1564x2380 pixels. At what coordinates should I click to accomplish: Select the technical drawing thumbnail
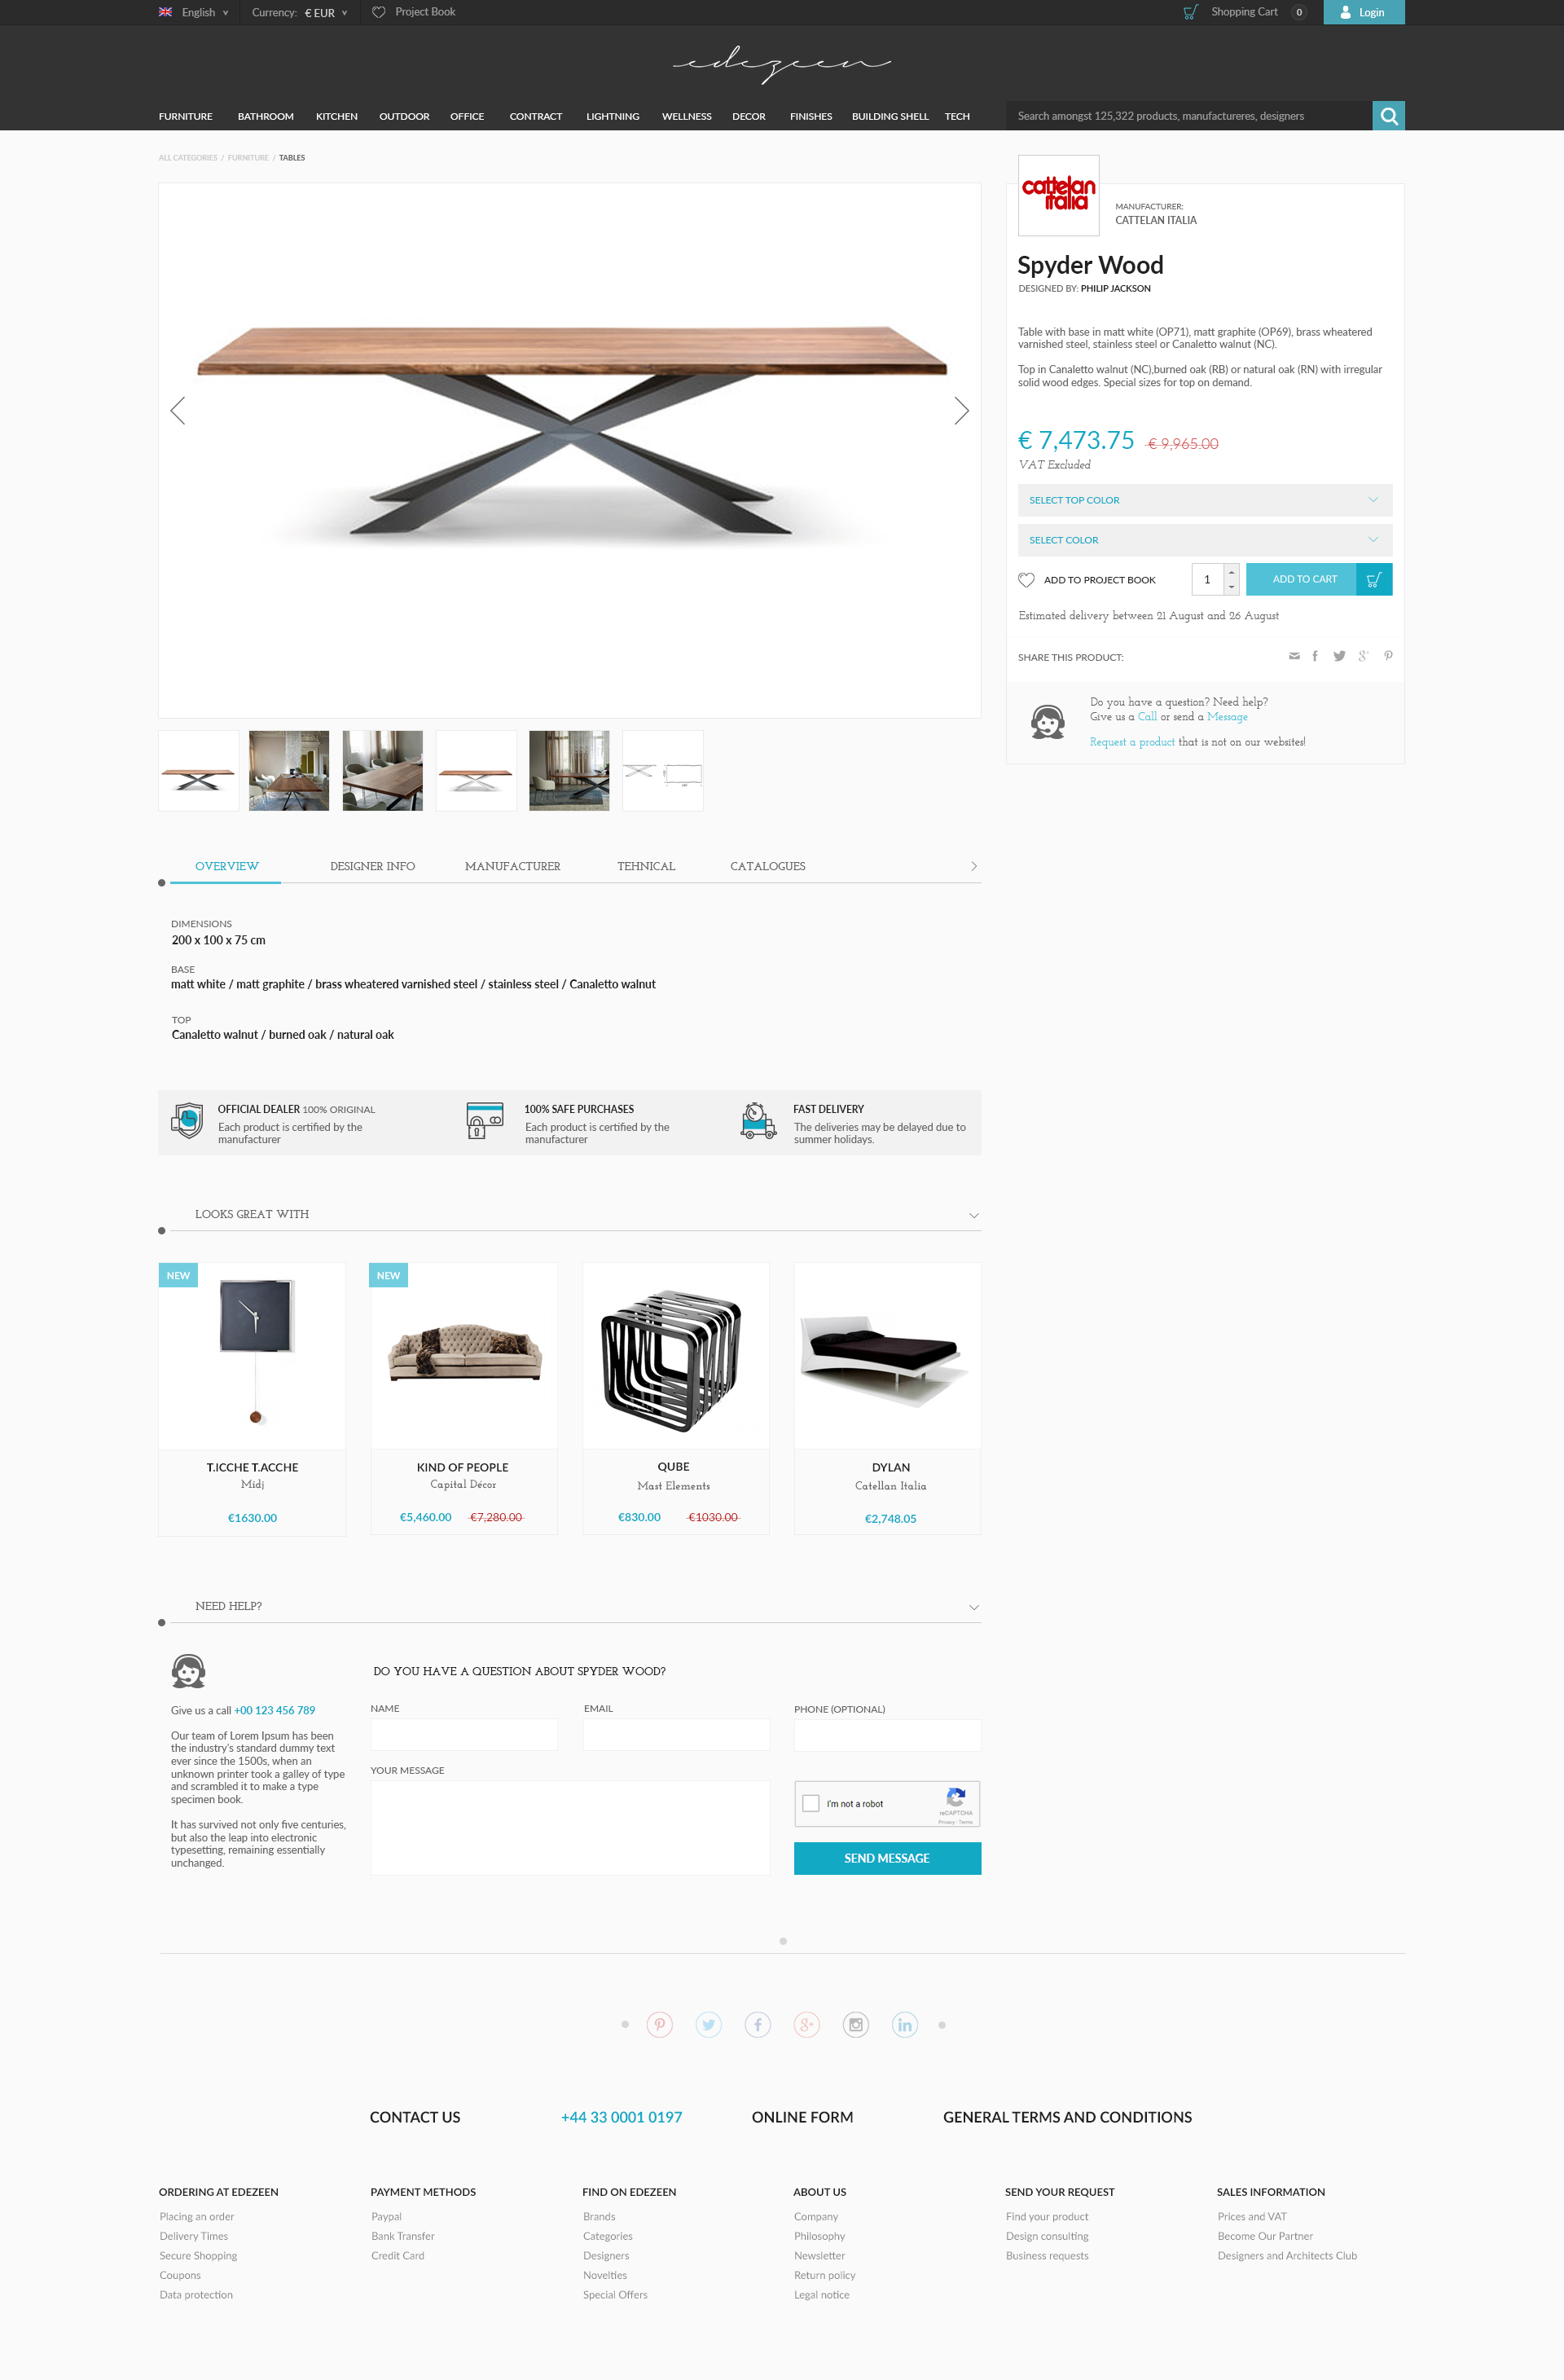[663, 771]
